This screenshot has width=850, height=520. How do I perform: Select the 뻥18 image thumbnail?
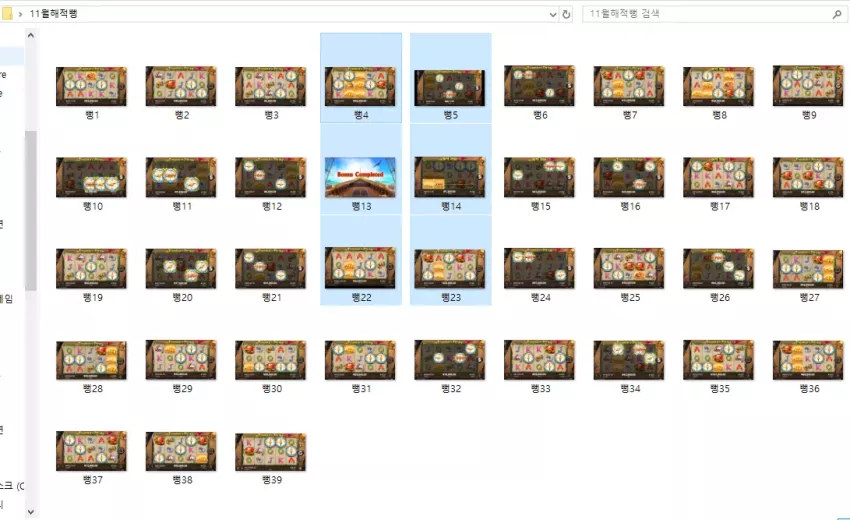[808, 177]
